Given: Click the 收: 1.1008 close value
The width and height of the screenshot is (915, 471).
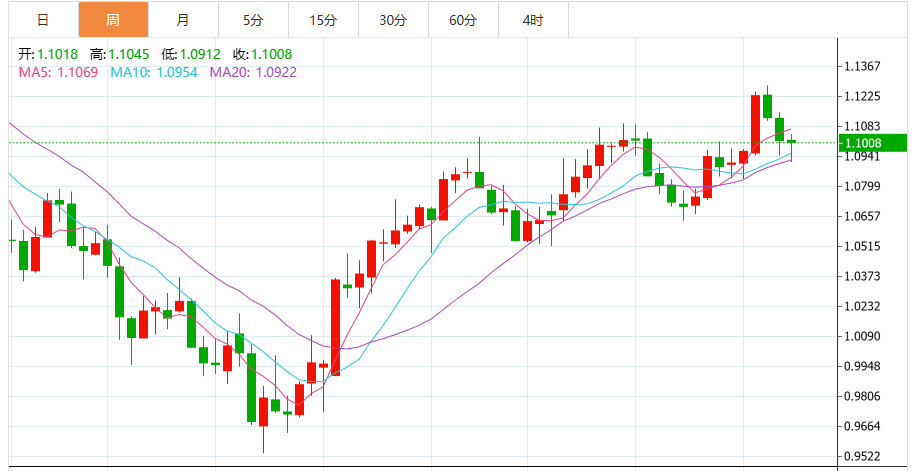Looking at the screenshot, I should (x=263, y=55).
